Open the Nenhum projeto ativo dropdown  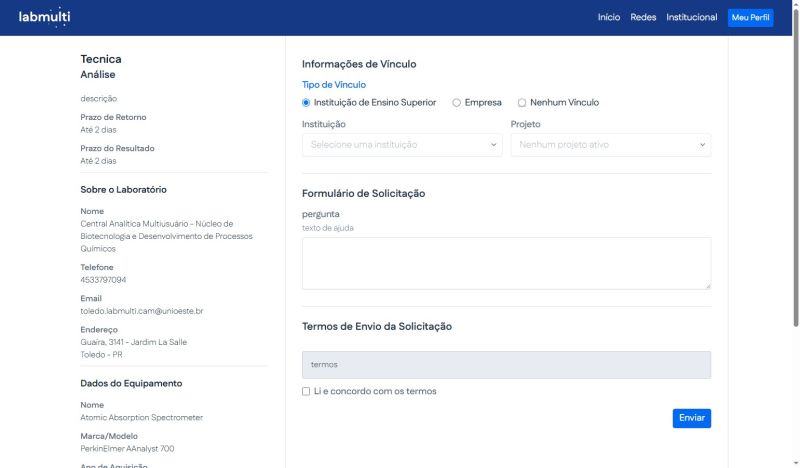pos(610,145)
